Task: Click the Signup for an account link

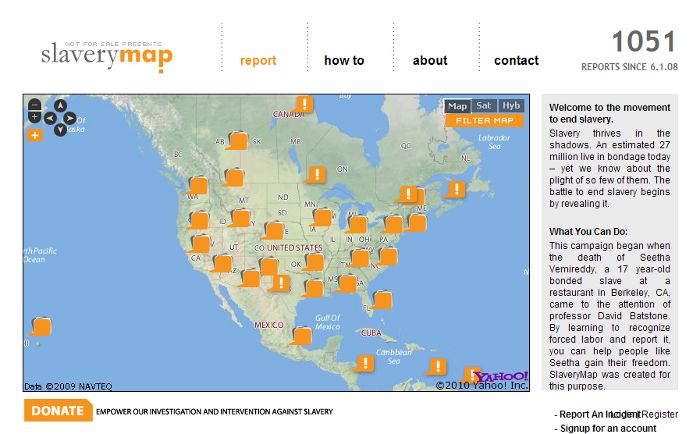Action: 608,428
